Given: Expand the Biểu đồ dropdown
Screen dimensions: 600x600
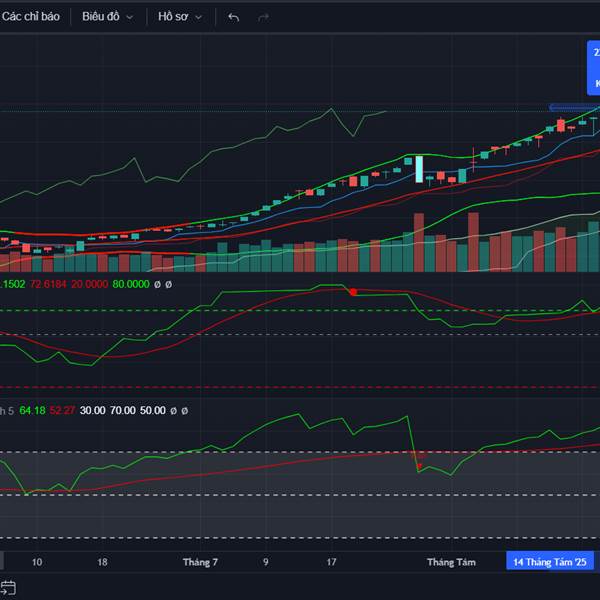Looking at the screenshot, I should coord(107,17).
